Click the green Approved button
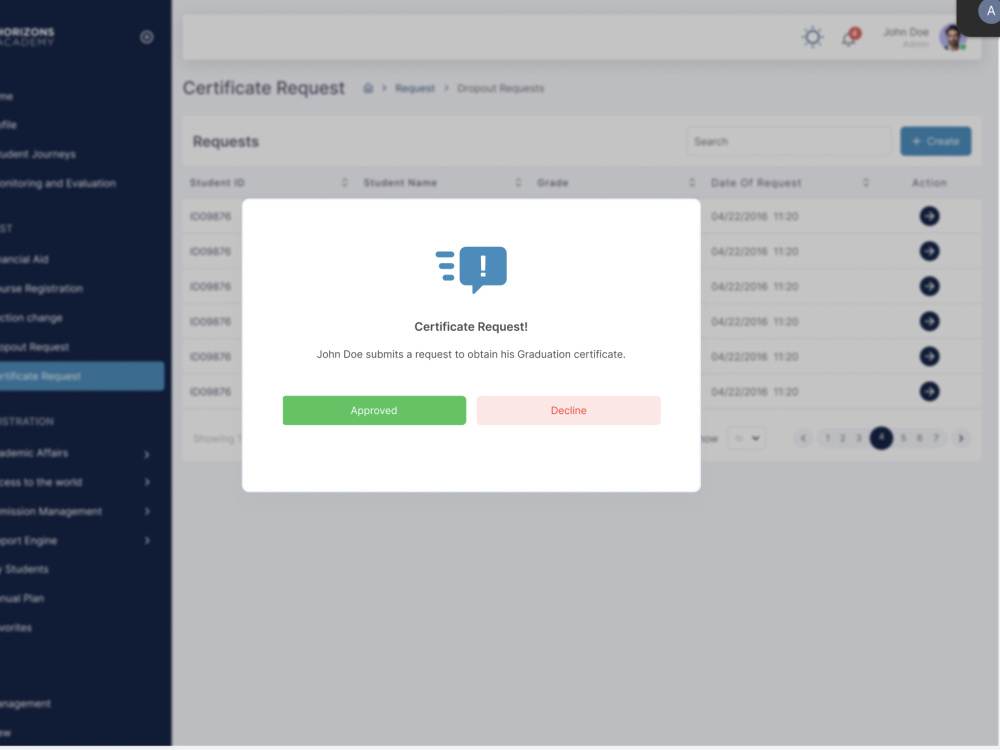The height and width of the screenshot is (750, 1000). click(x=374, y=410)
